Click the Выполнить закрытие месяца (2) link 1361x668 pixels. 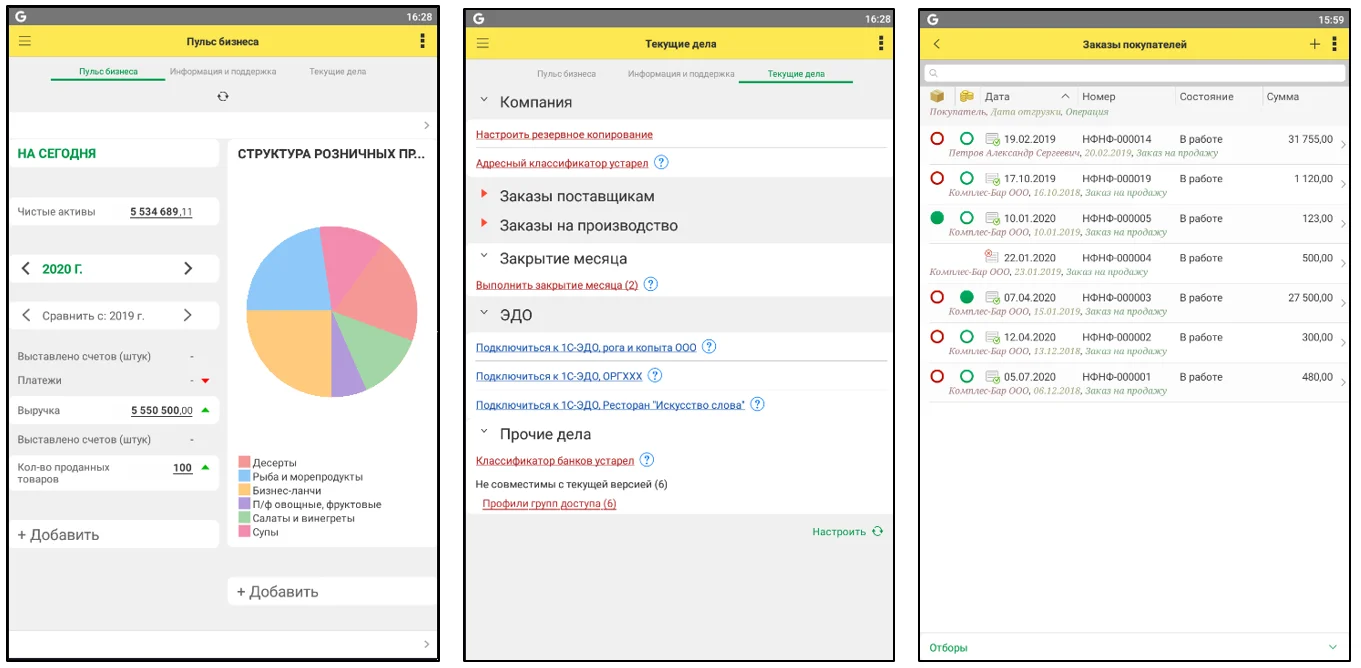click(x=556, y=285)
